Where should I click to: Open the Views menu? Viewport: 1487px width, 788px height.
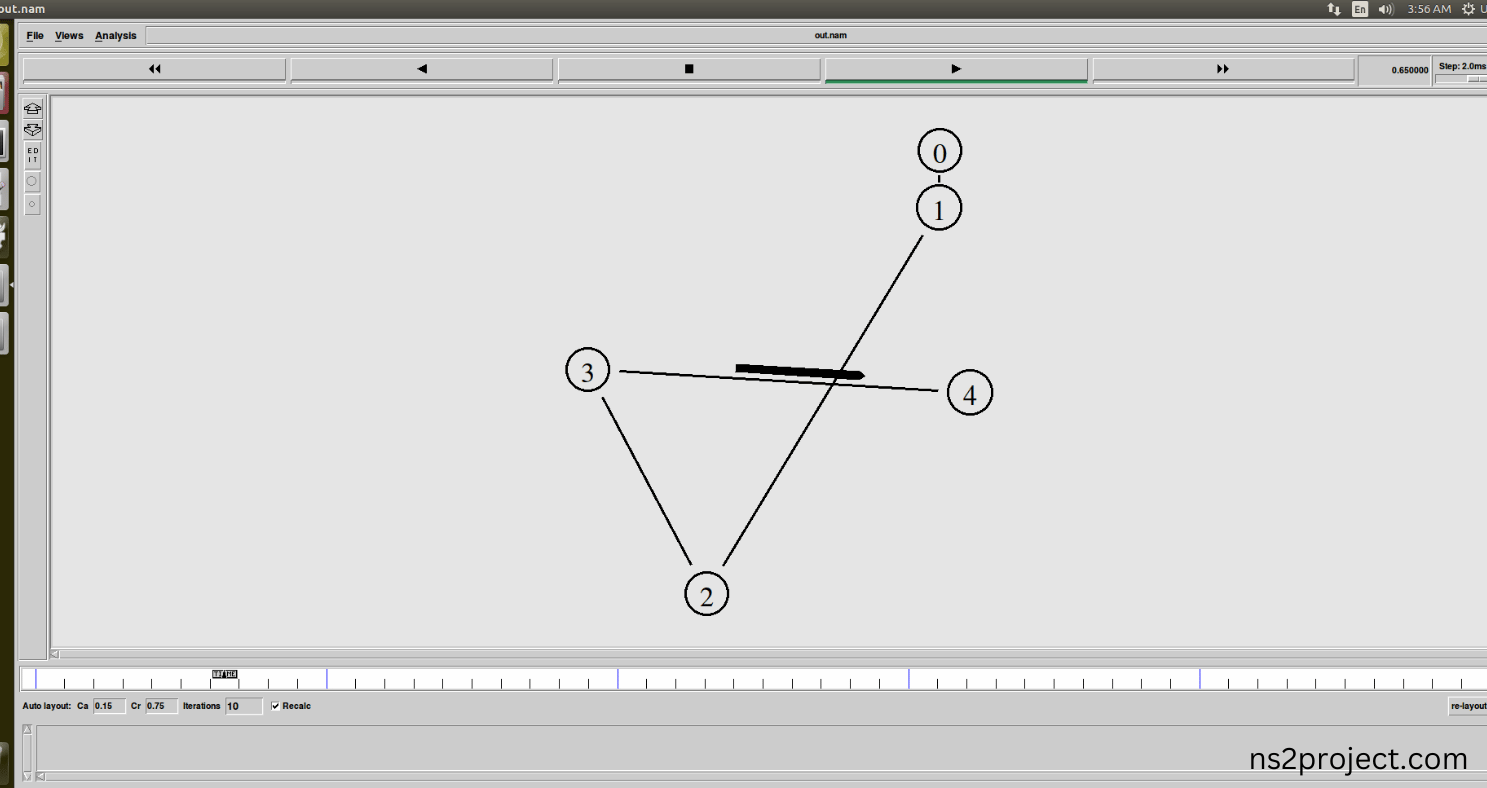tap(69, 36)
